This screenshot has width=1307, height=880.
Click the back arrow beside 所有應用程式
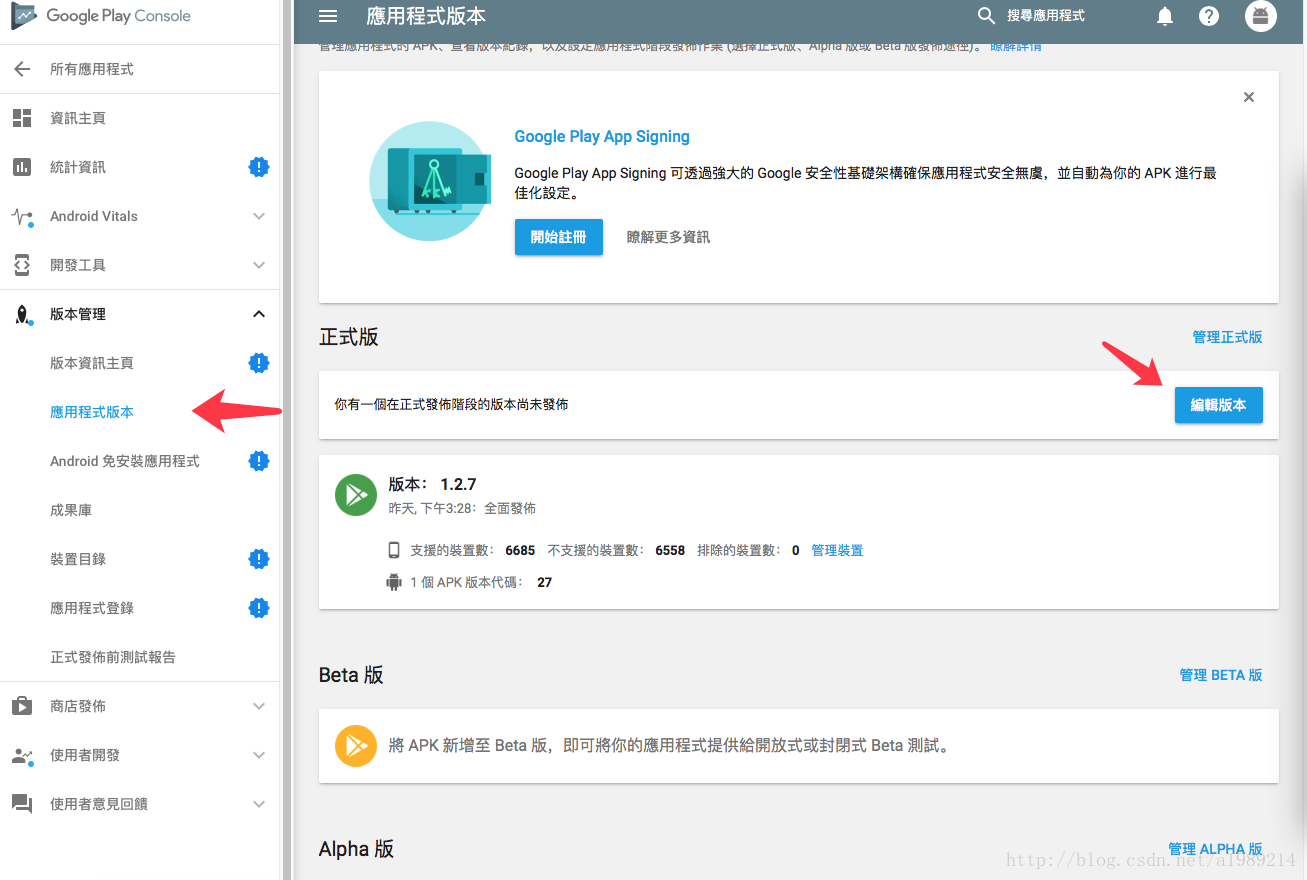pos(23,68)
